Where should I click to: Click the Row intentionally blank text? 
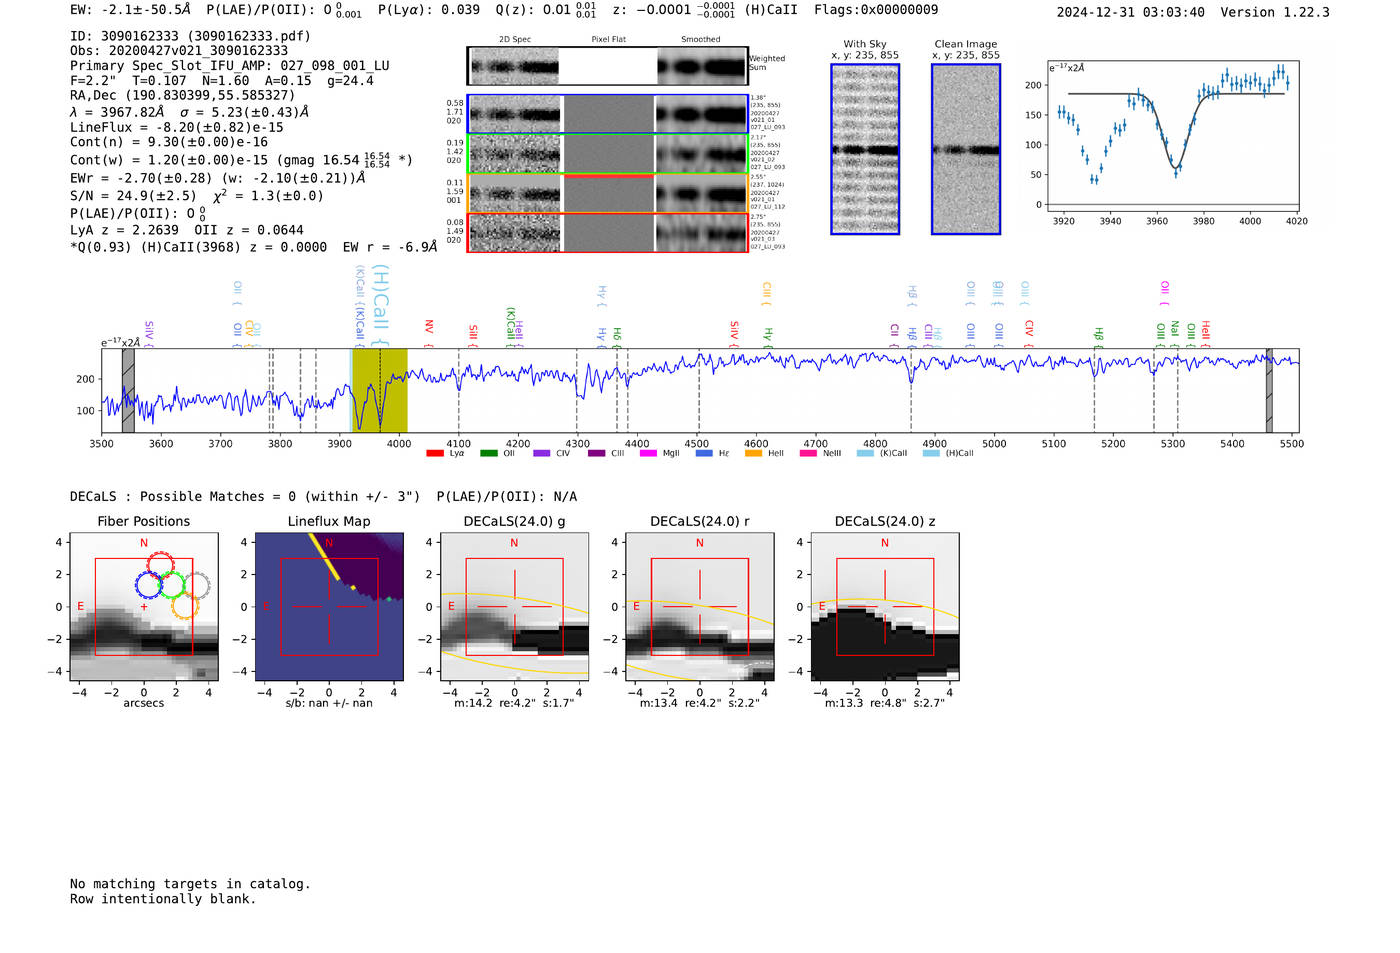(163, 899)
